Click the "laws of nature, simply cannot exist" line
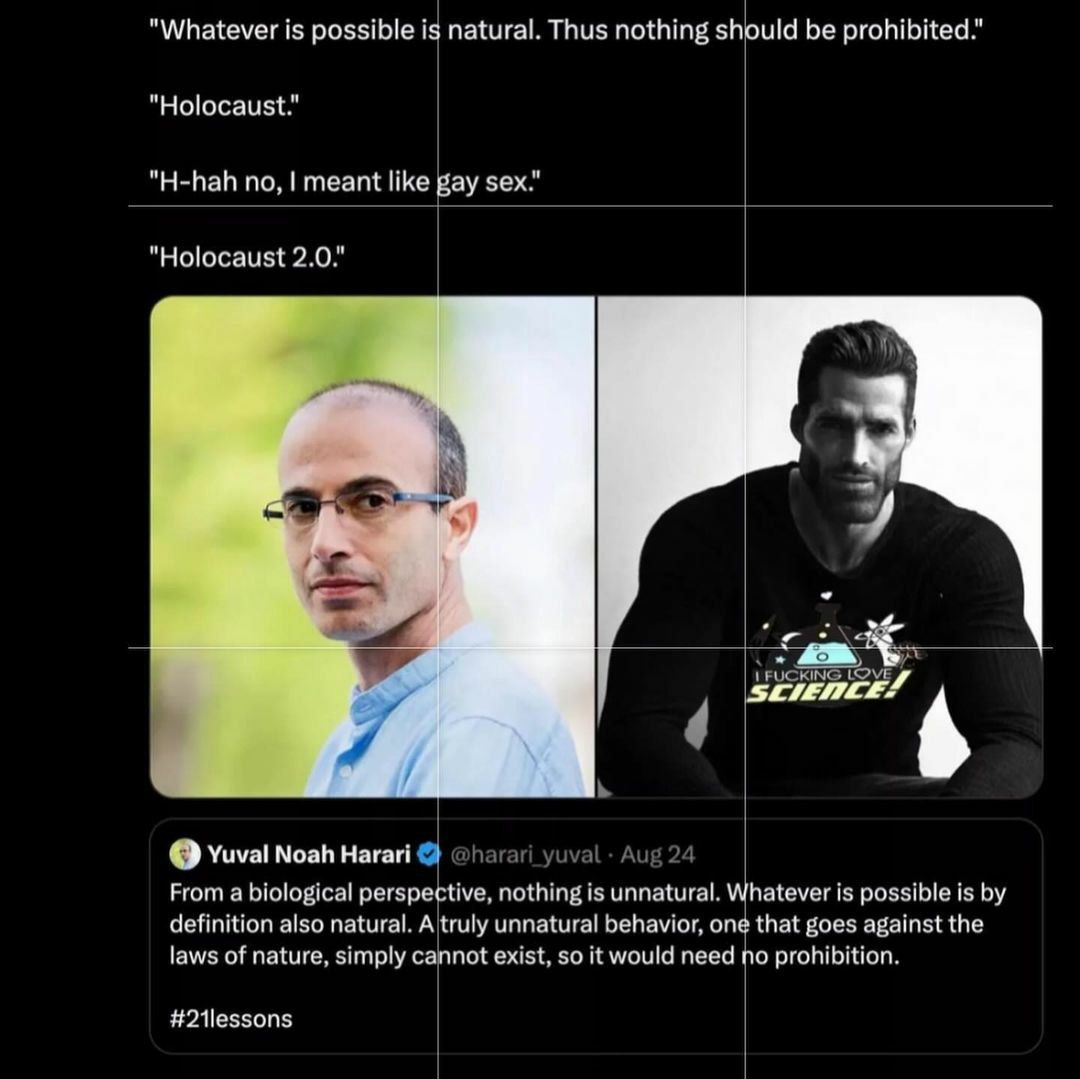Screen dimensions: 1080x1079 (534, 956)
